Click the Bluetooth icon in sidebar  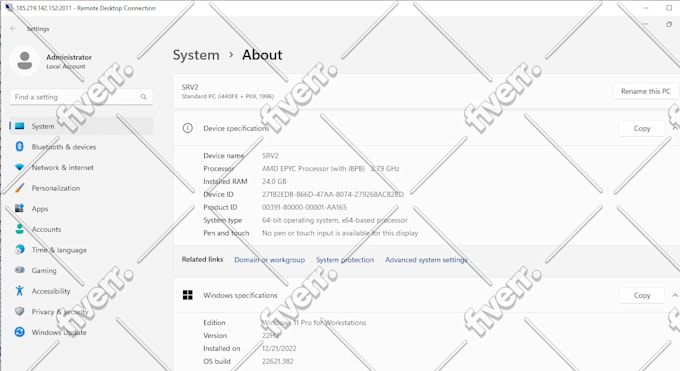20,147
